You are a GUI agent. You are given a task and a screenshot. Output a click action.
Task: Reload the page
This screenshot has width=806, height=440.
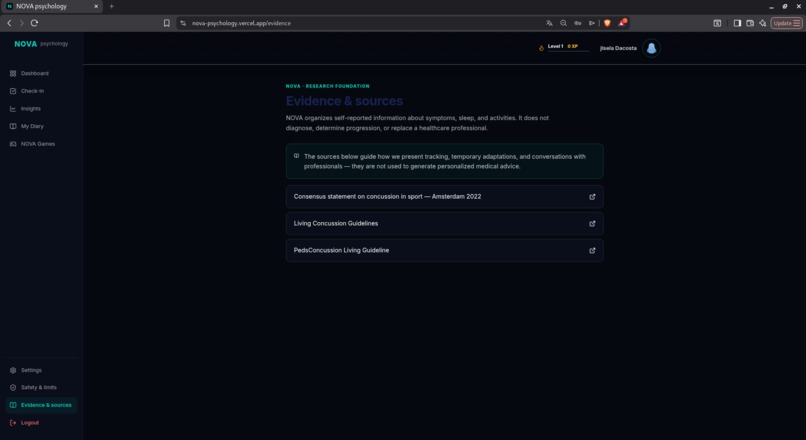pos(34,23)
